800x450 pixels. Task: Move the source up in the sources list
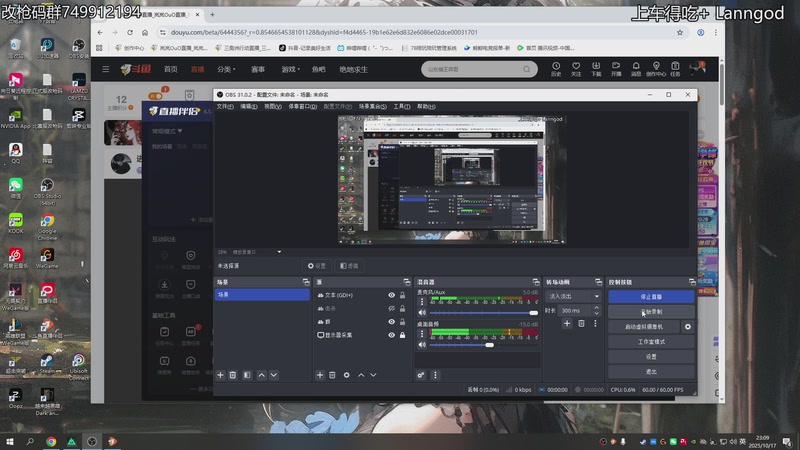[361, 375]
